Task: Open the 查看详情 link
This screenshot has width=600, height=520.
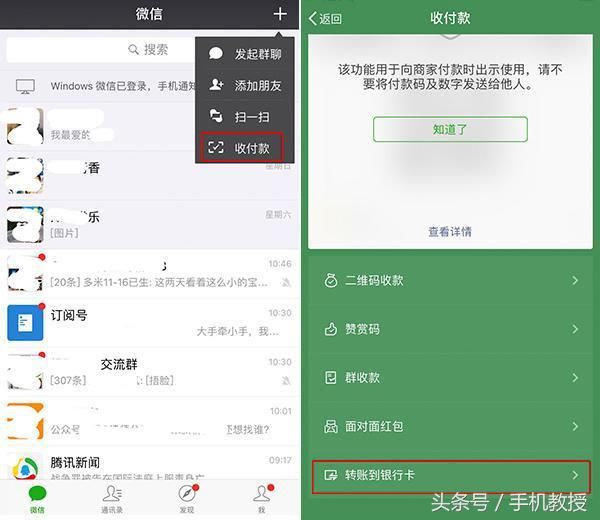Action: tap(450, 231)
